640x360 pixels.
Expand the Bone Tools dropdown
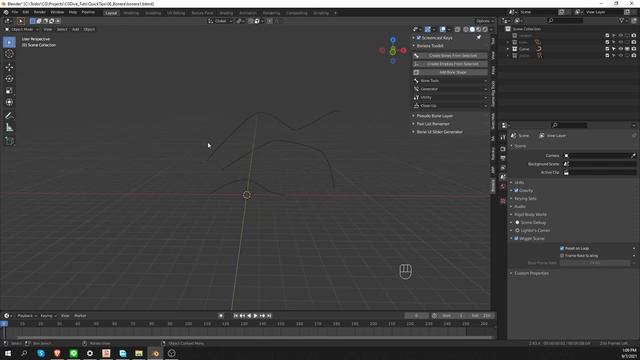pyautogui.click(x=450, y=81)
